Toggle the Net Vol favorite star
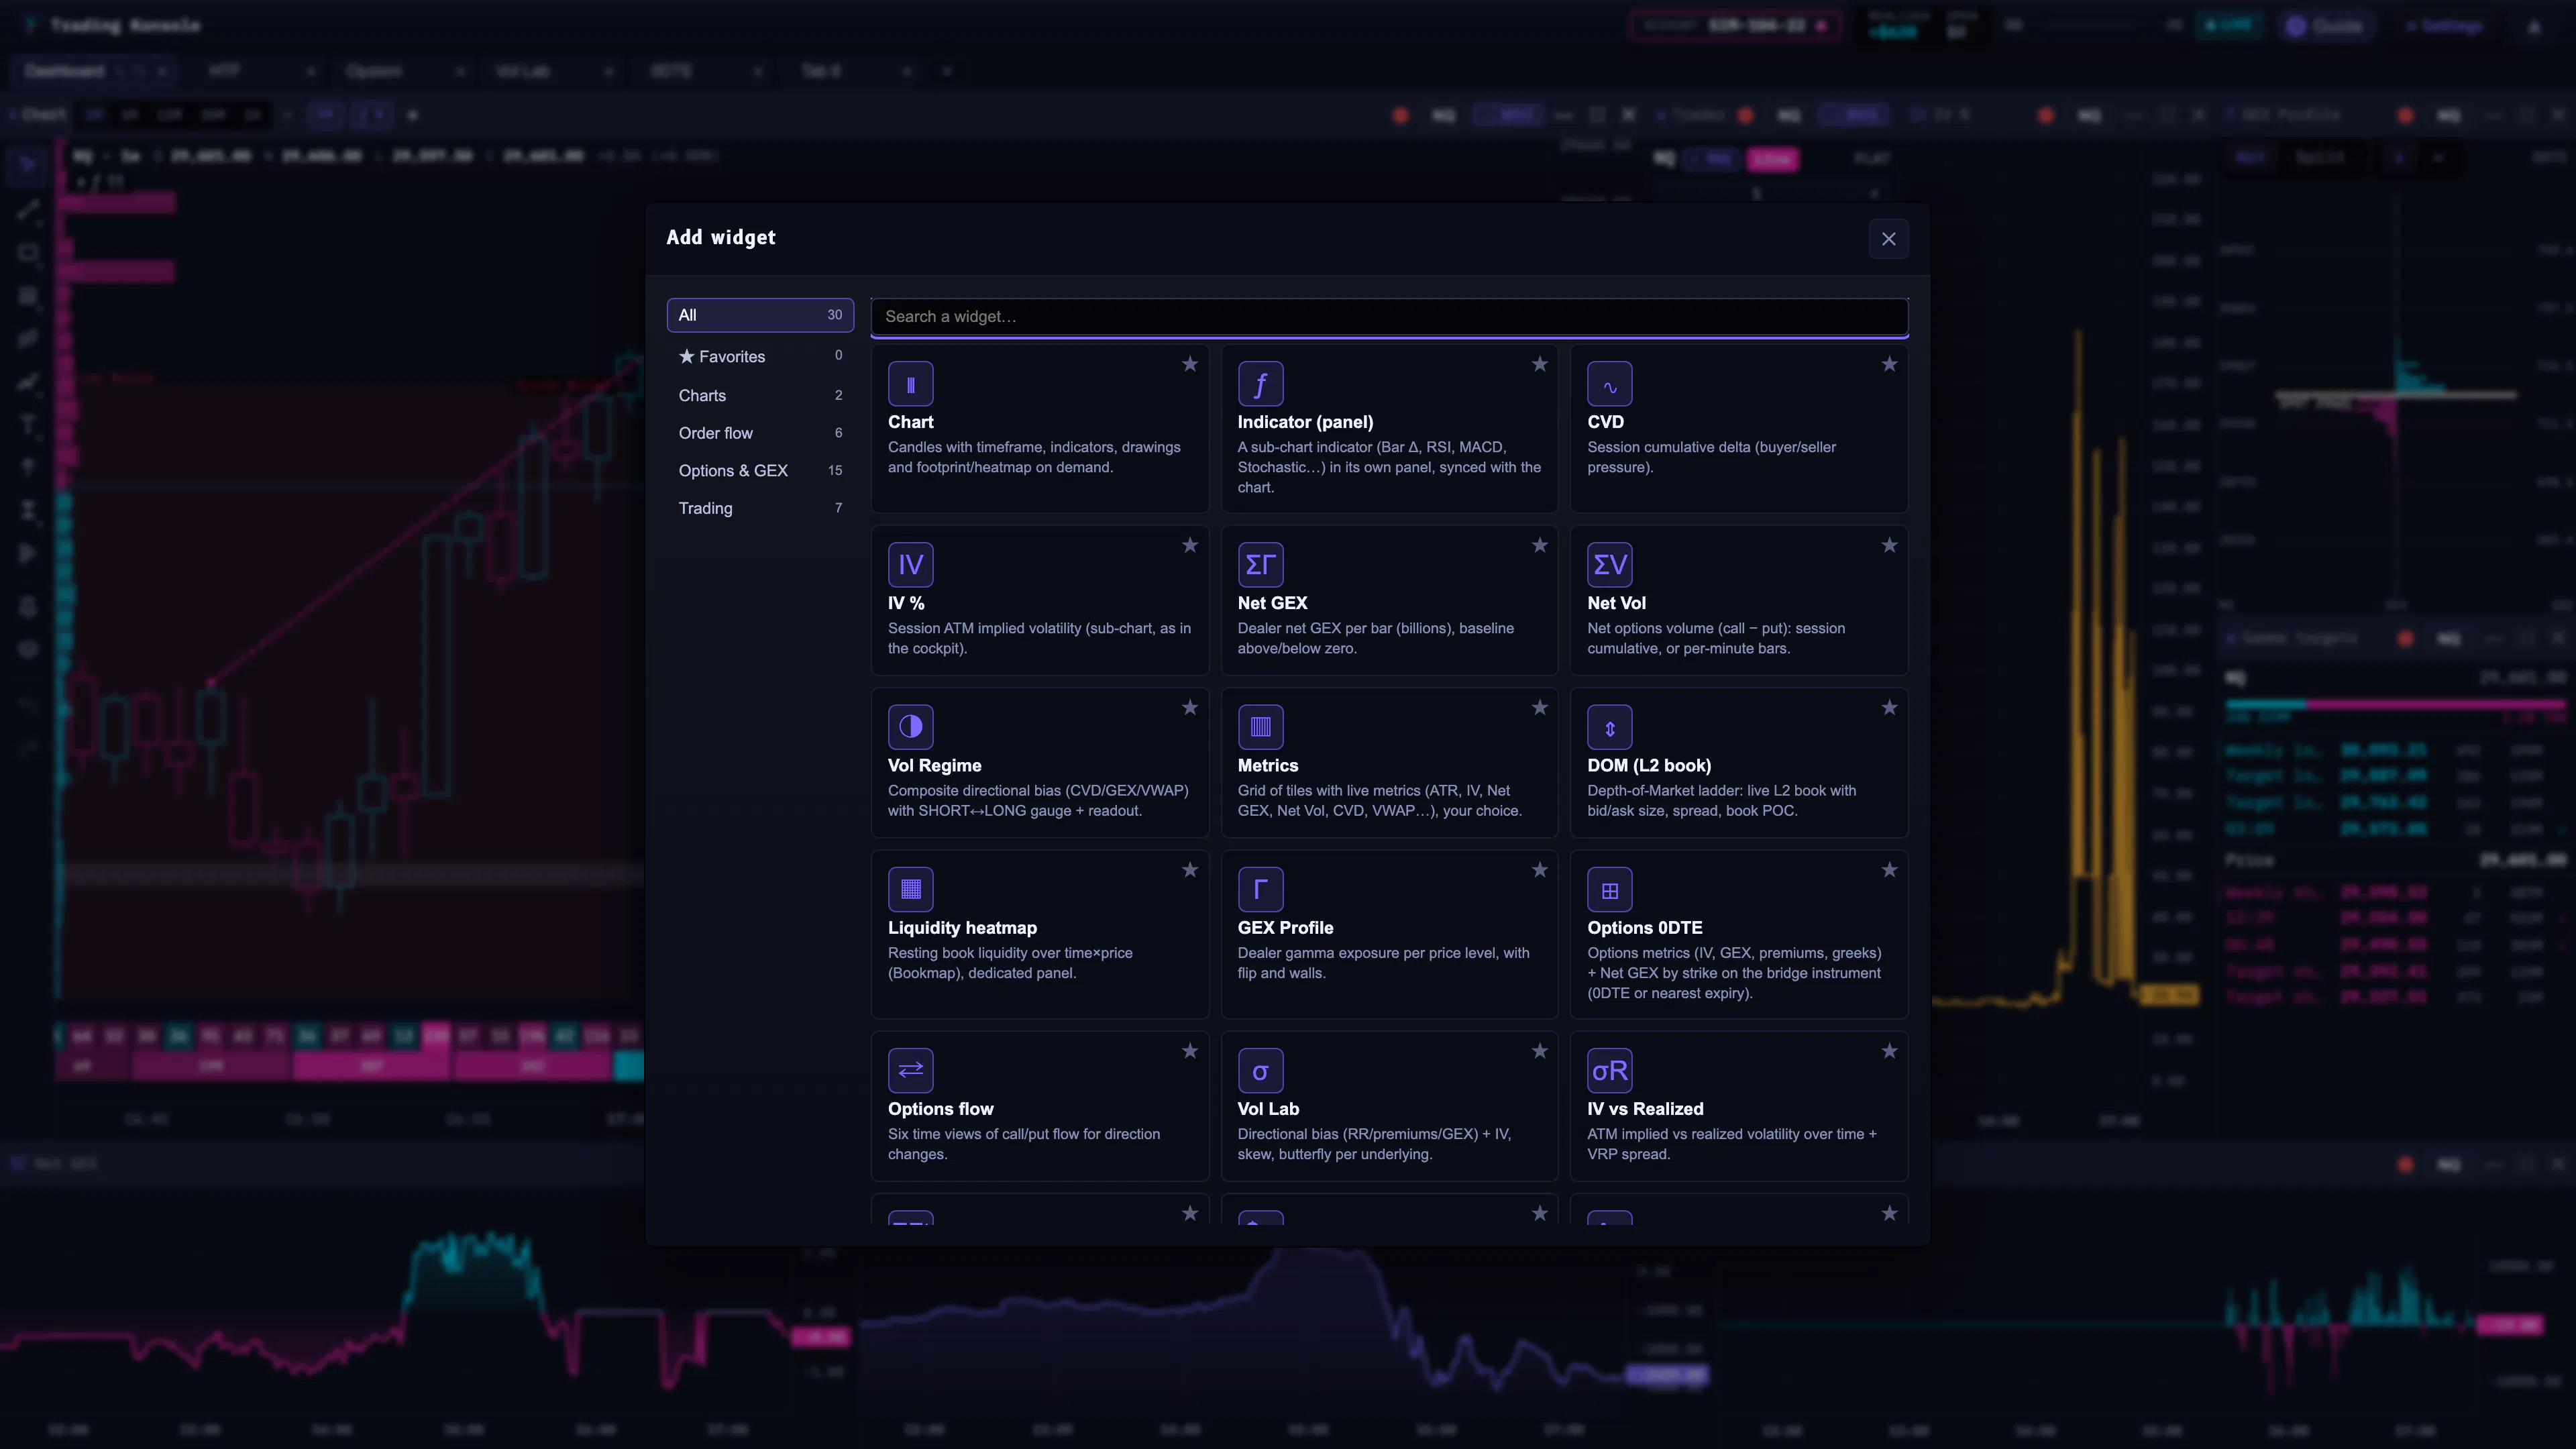The height and width of the screenshot is (1449, 2576). pos(1889,545)
